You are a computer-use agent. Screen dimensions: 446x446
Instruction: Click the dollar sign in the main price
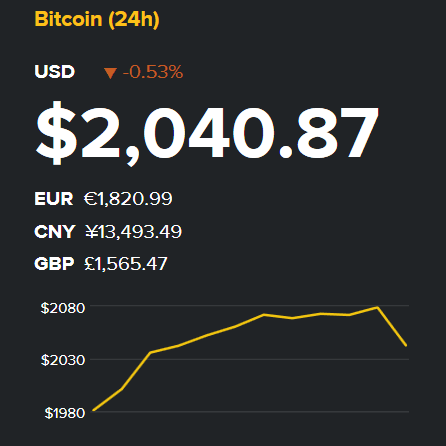coord(56,133)
